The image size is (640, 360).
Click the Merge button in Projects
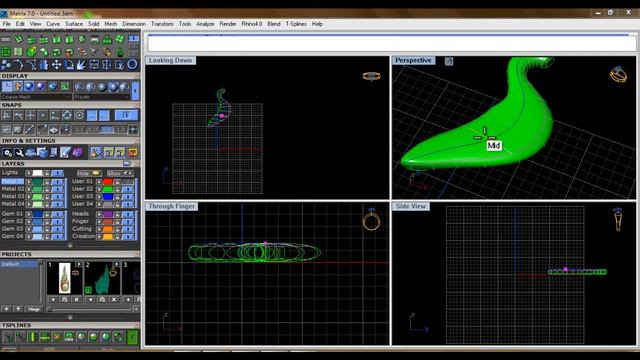pyautogui.click(x=33, y=309)
